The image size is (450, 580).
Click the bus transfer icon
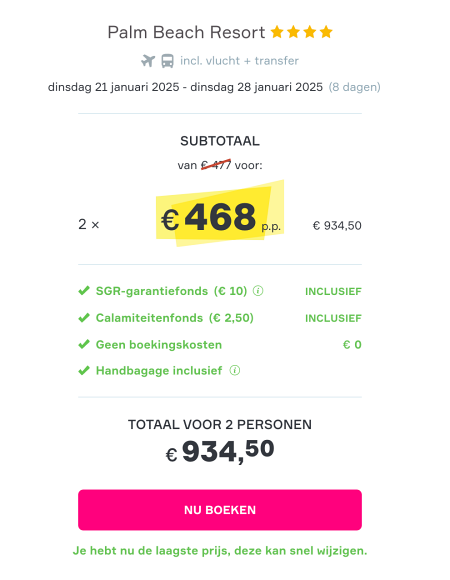point(168,61)
